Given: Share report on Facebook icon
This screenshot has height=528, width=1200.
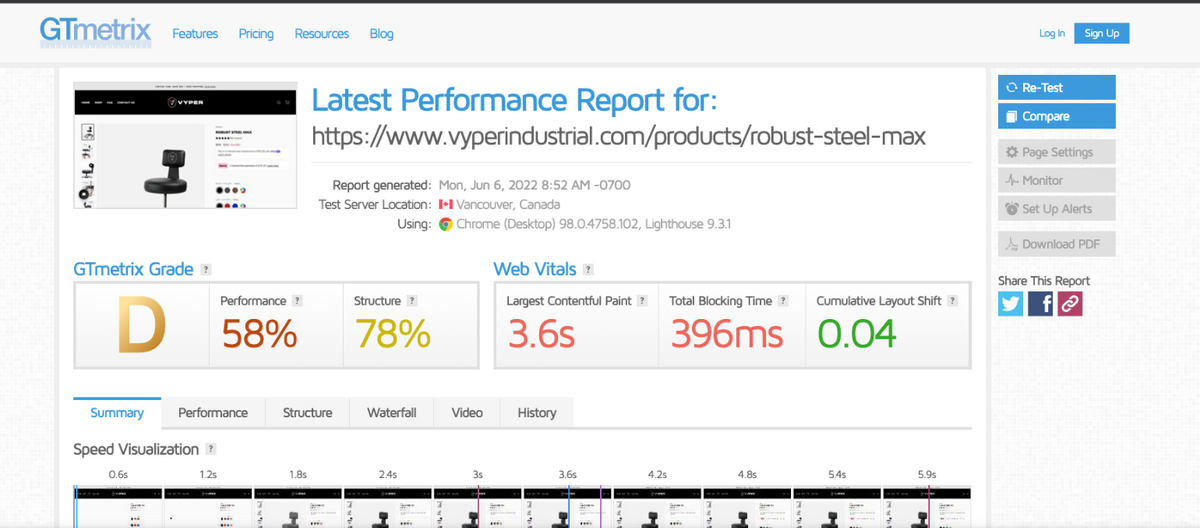Looking at the screenshot, I should coord(1040,303).
